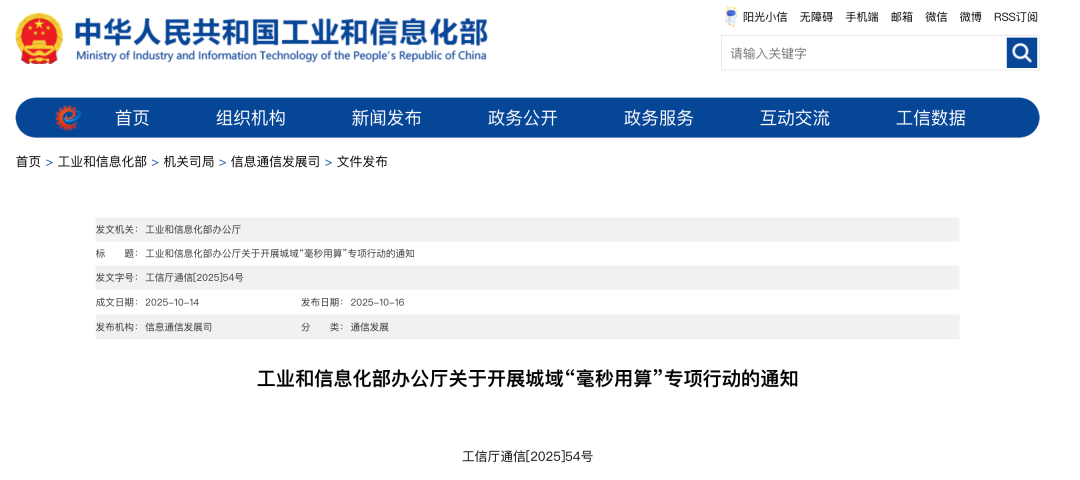
Task: Select the 成文日期 value 2025-10-14
Action: [x=172, y=302]
